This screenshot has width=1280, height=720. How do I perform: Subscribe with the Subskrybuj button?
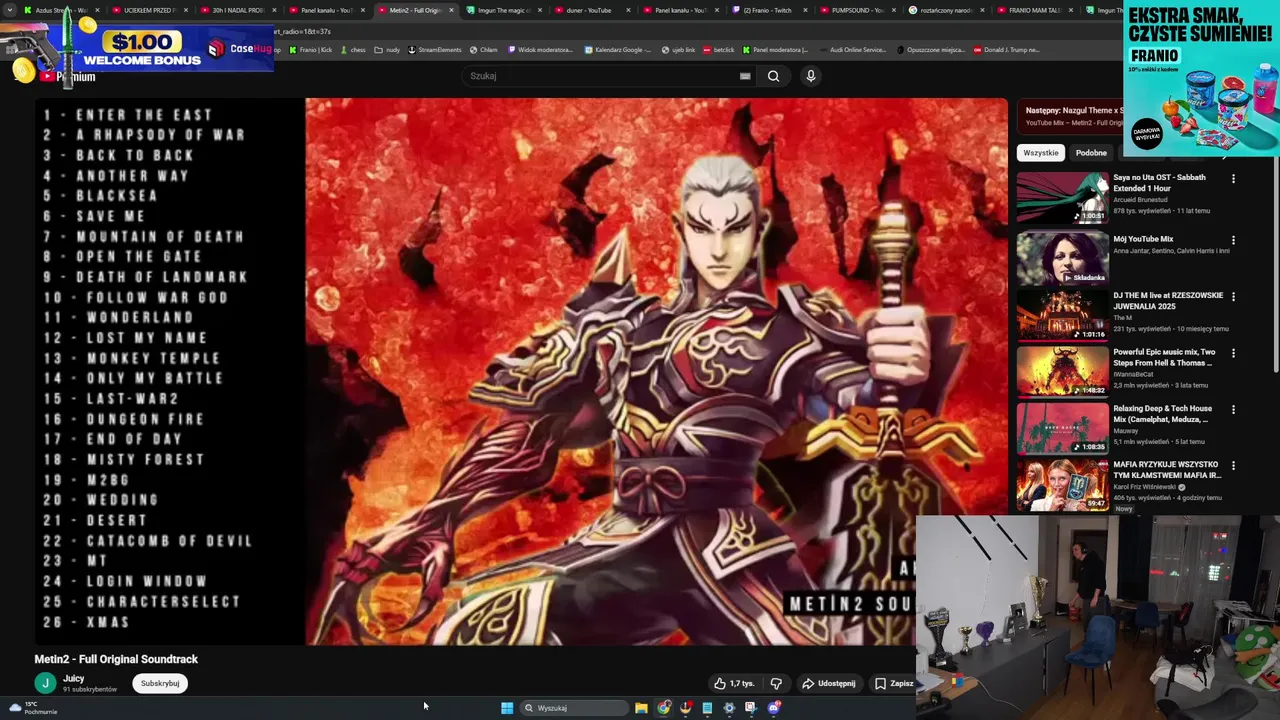pyautogui.click(x=160, y=684)
